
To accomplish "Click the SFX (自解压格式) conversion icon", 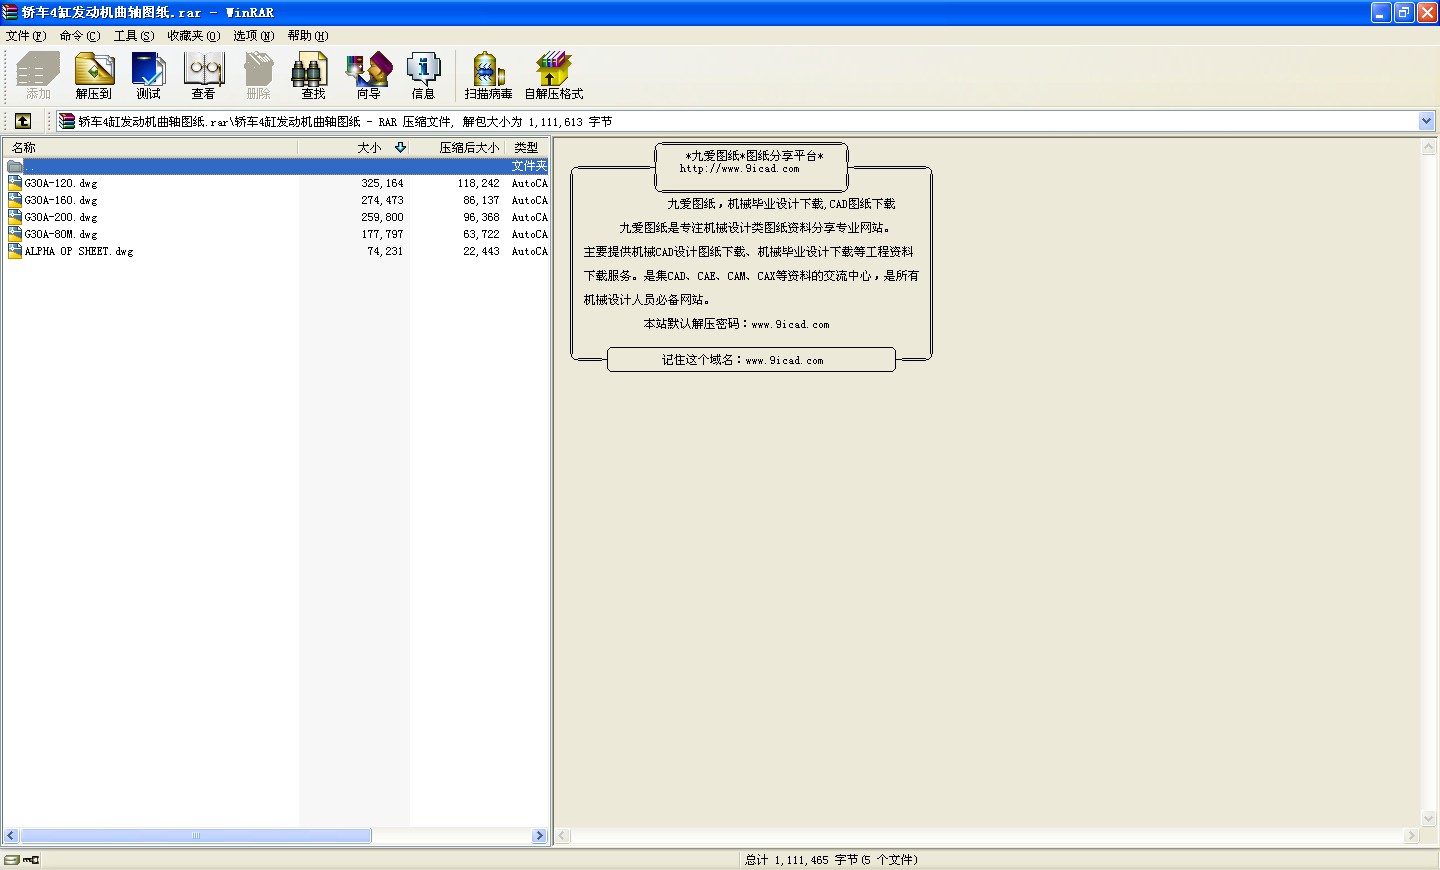I will click(553, 76).
